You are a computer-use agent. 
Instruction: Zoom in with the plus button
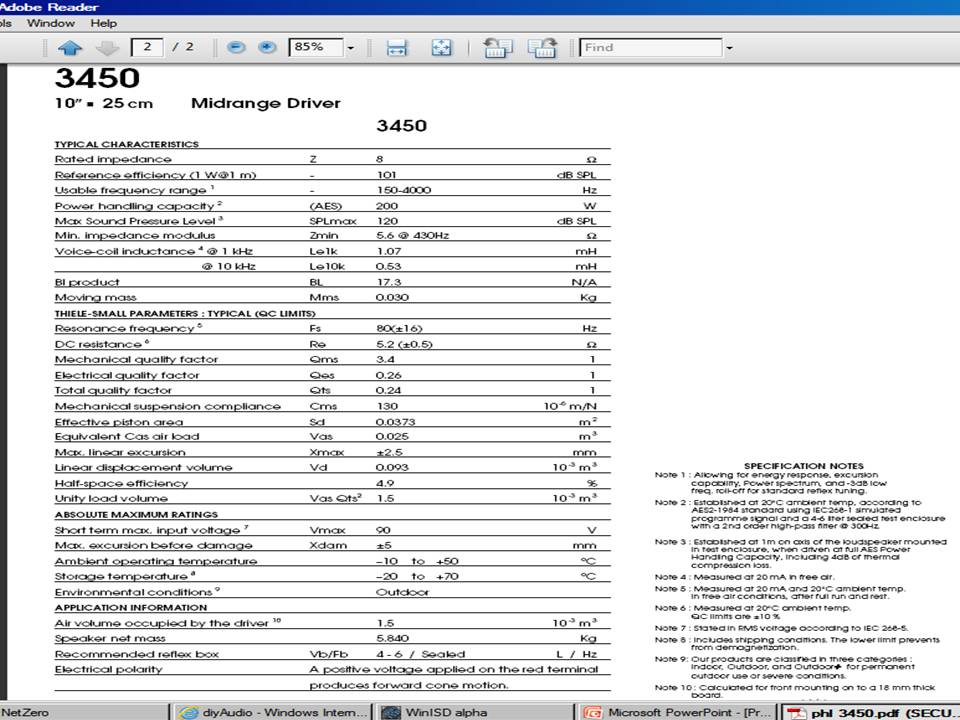(x=267, y=47)
